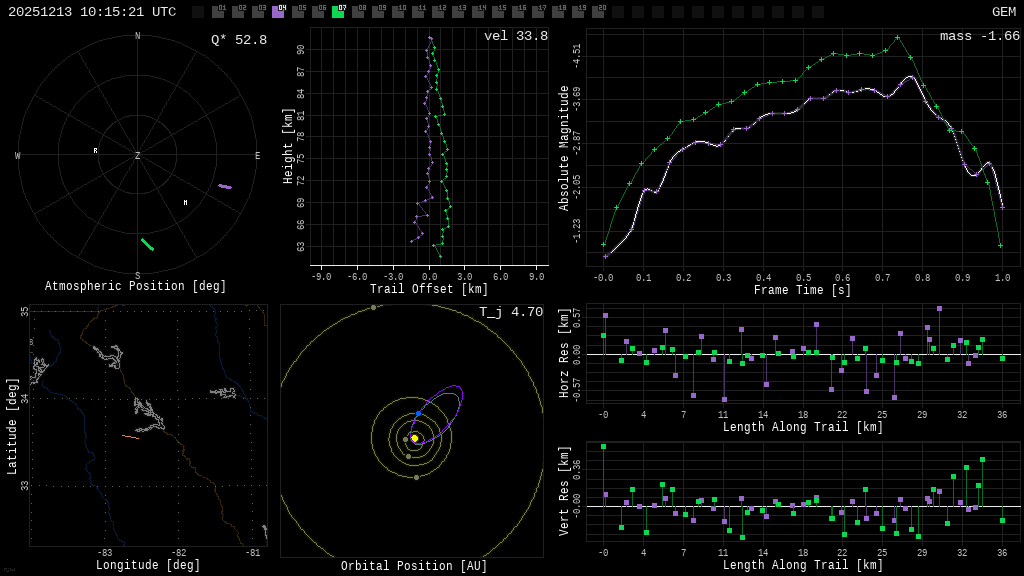
Task: Click the T_j 4.70 value
Action: pyautogui.click(x=510, y=312)
